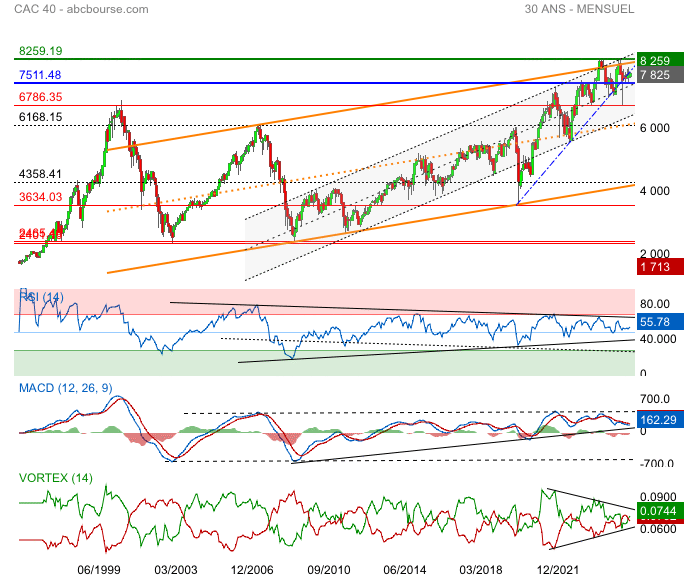Click the 700.0 MACD axis label
Screen dimensions: 684x580
(x=654, y=399)
